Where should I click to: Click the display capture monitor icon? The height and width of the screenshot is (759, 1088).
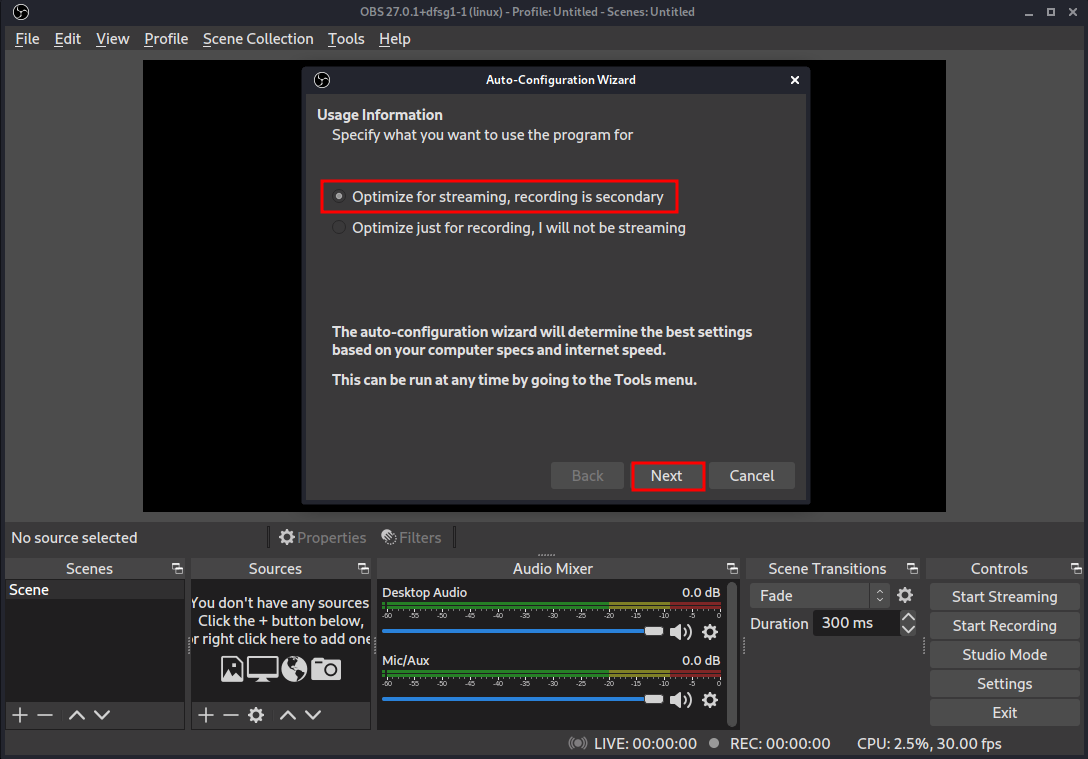[x=262, y=670]
